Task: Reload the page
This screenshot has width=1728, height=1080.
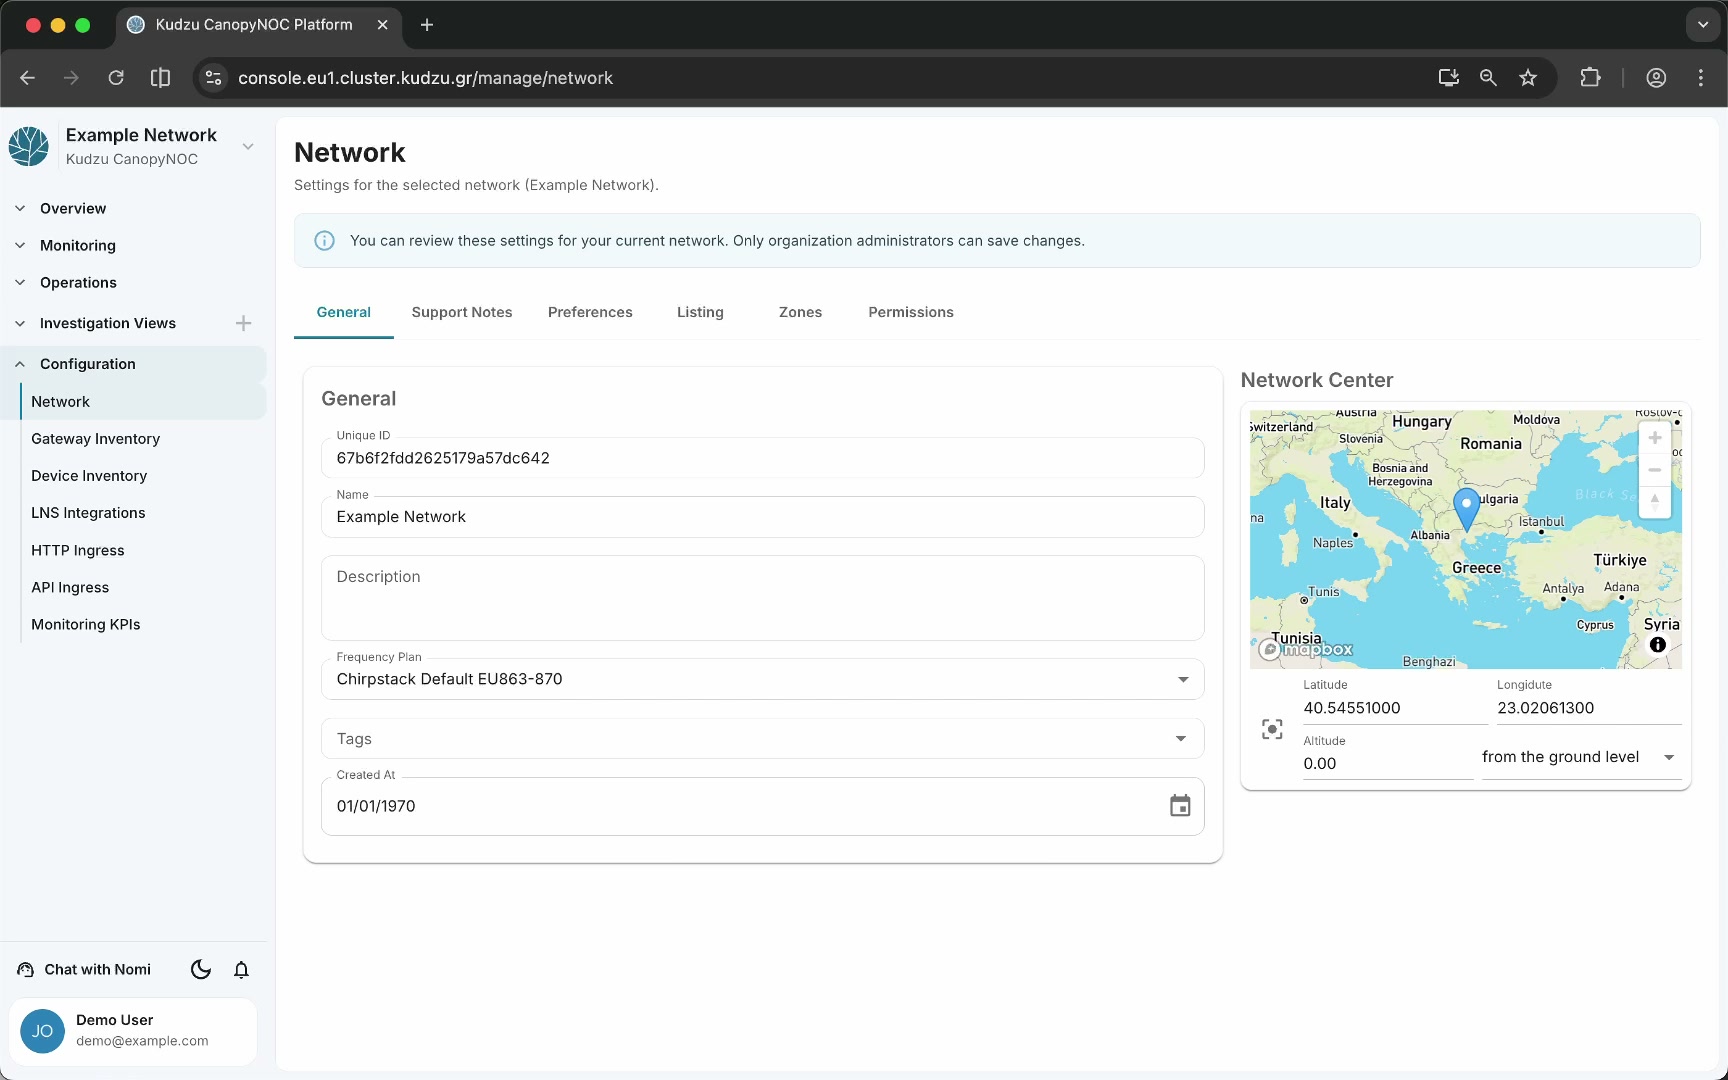Action: (x=116, y=78)
